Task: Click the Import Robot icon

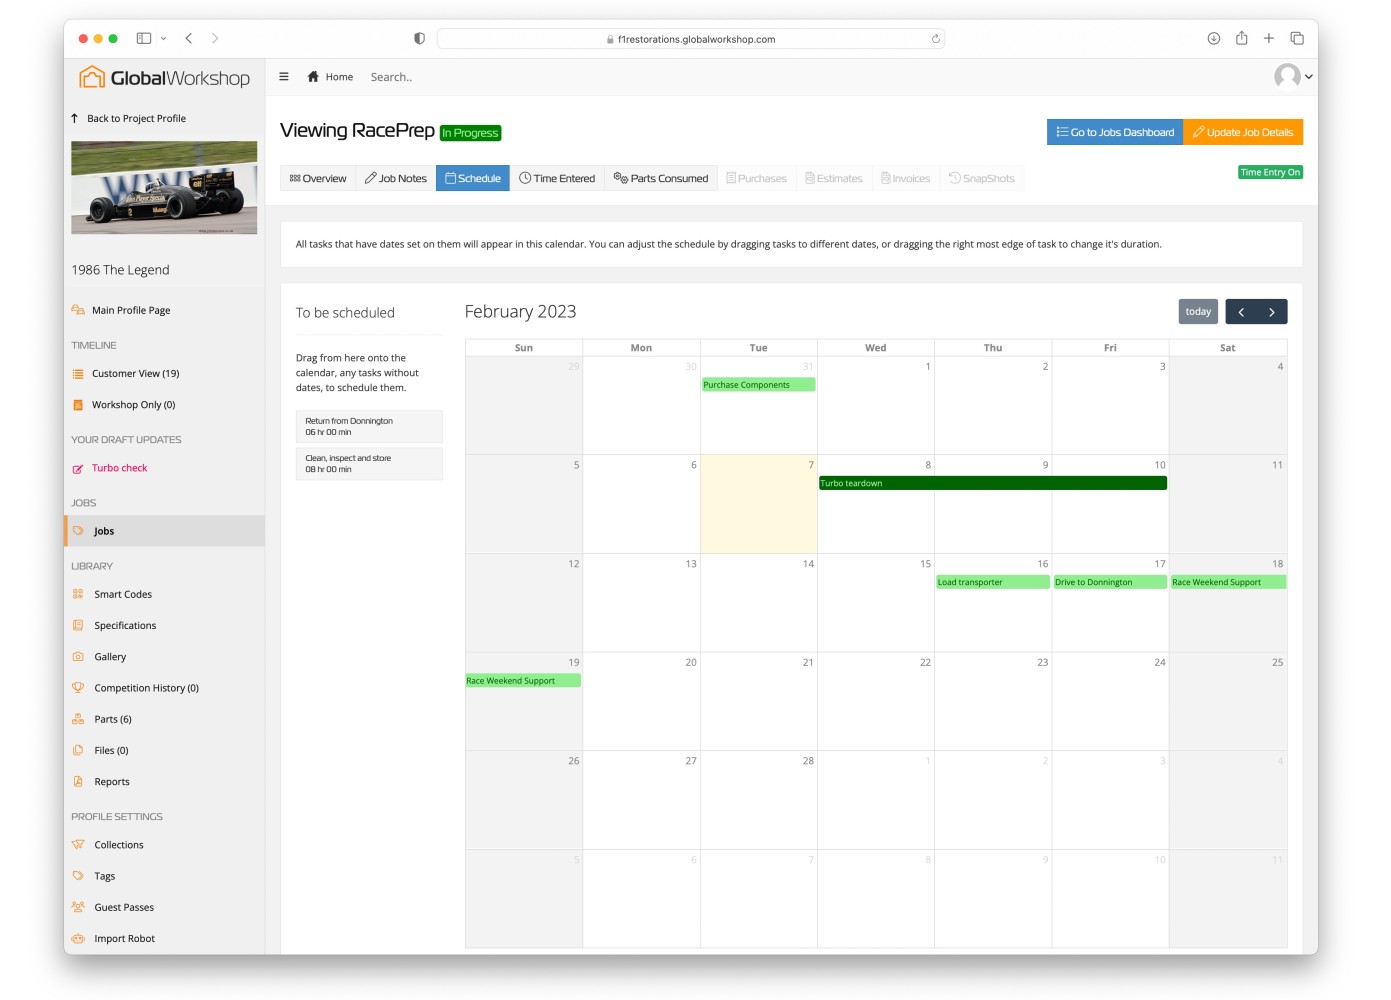Action: point(78,938)
